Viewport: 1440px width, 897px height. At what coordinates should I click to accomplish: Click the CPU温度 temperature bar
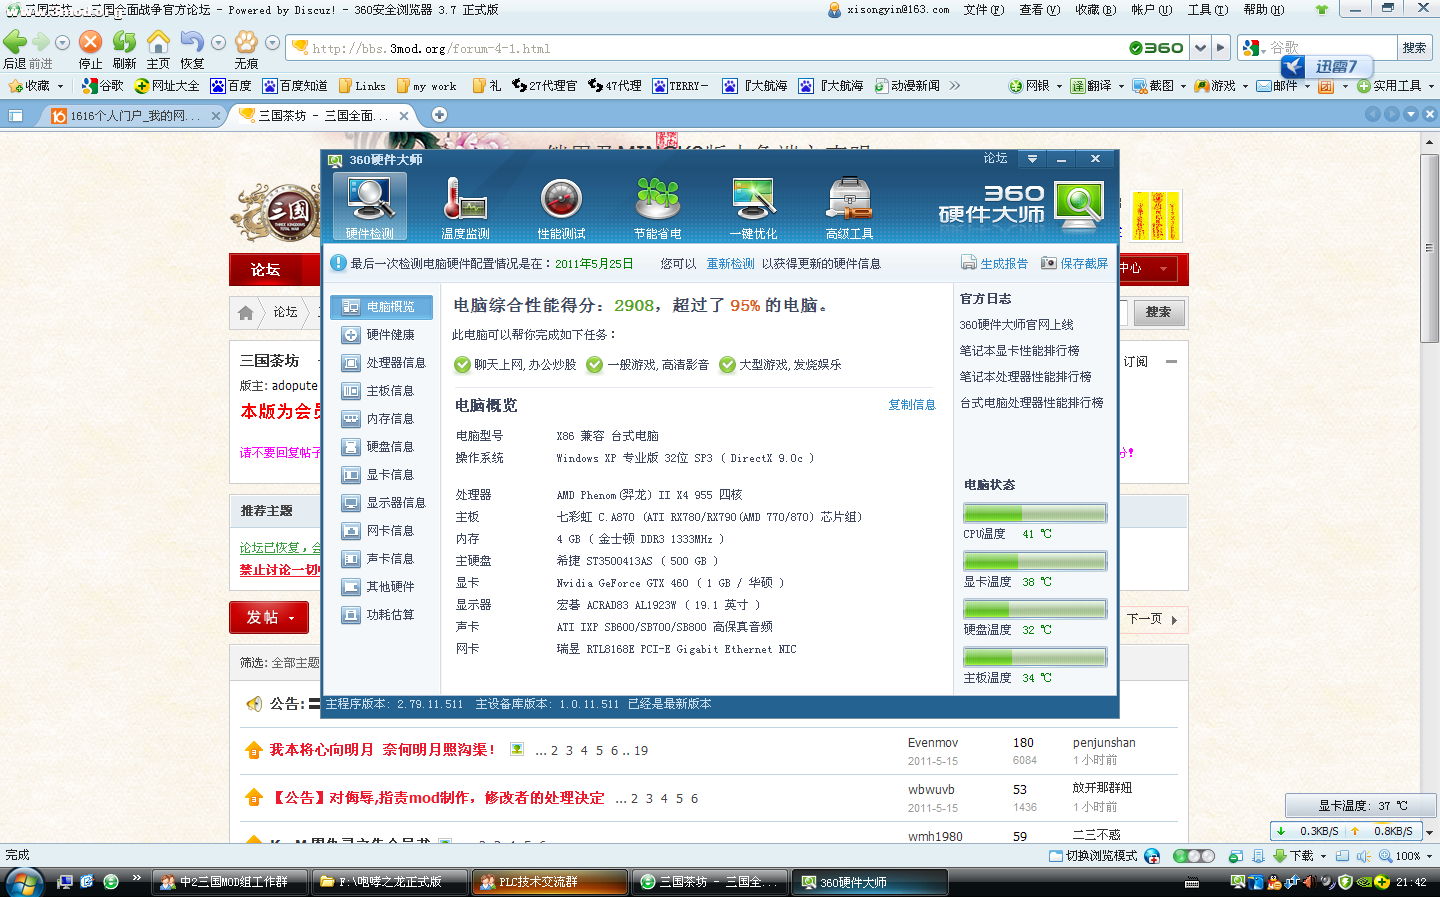[x=1034, y=514]
